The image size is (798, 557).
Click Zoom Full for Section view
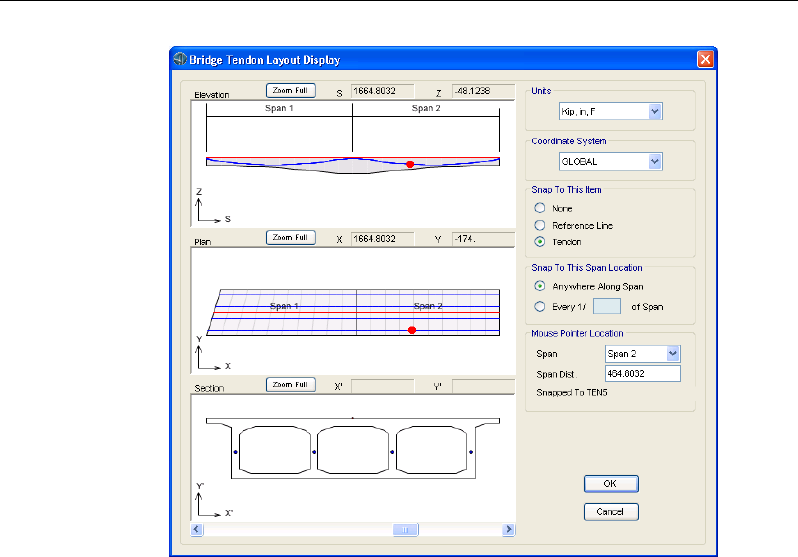coord(290,385)
